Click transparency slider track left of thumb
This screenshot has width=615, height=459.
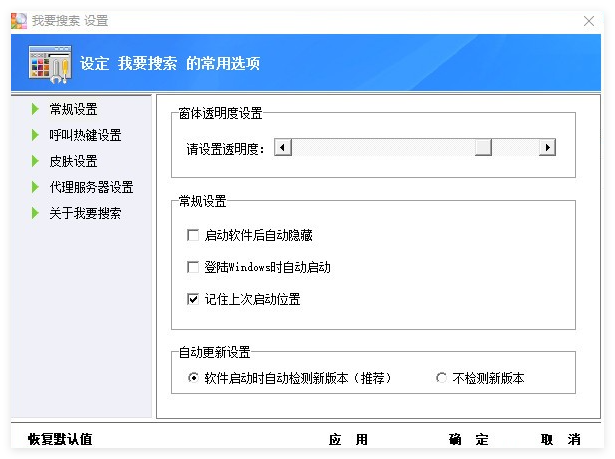coord(383,148)
